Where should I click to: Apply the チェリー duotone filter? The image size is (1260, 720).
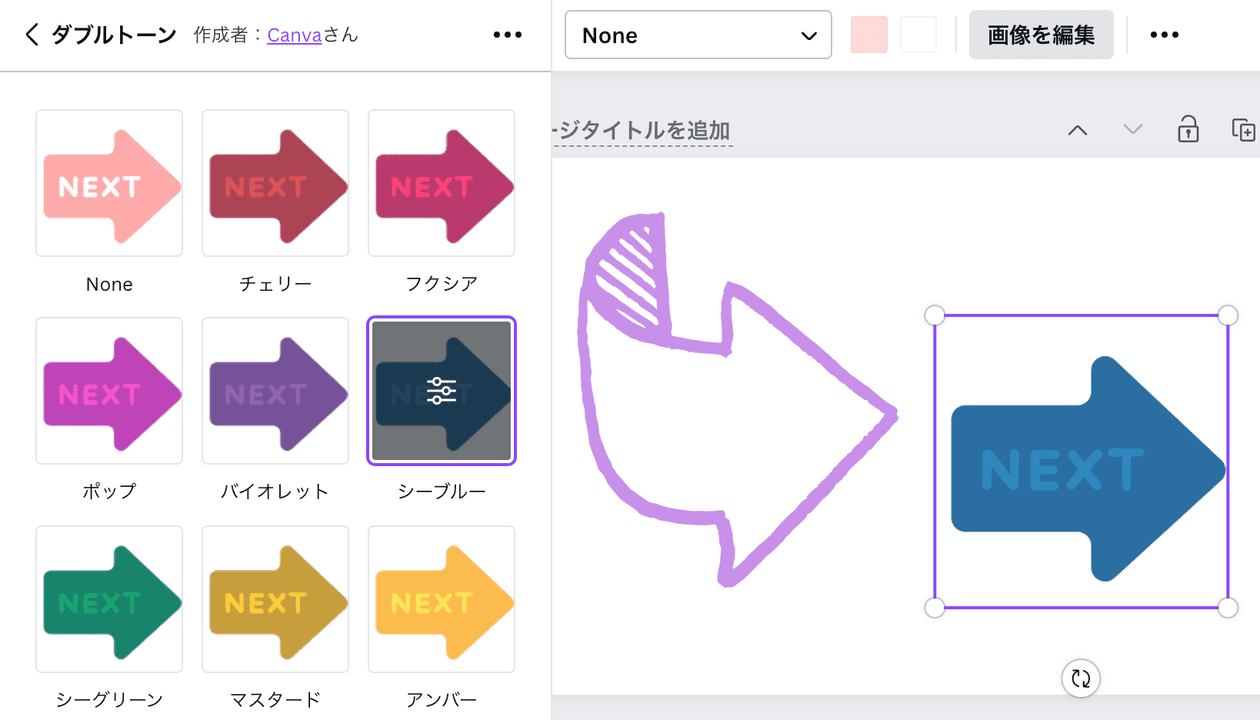[275, 183]
